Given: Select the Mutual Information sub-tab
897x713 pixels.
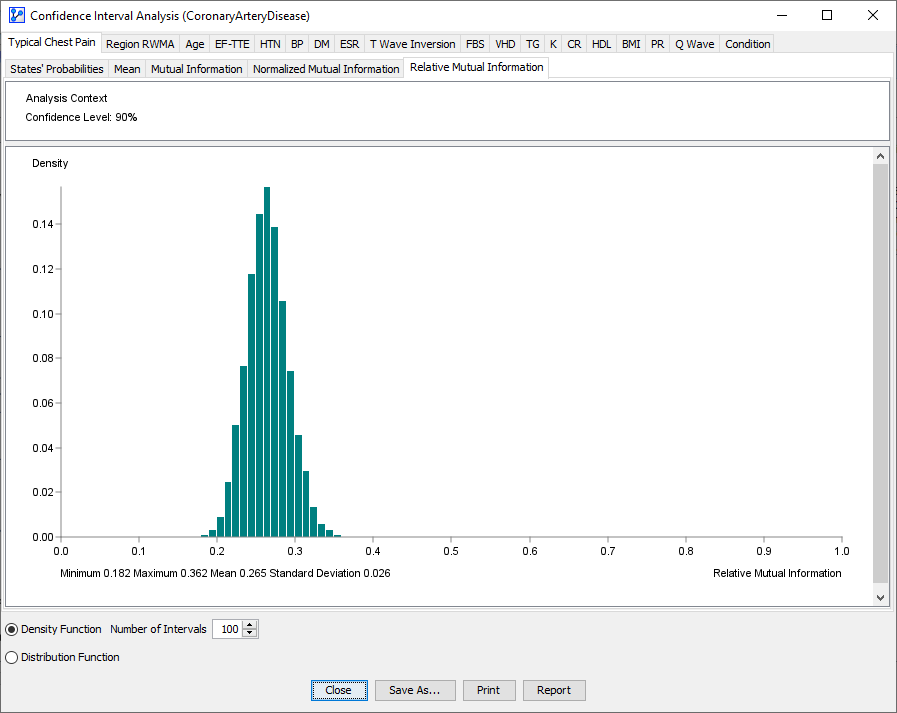Looking at the screenshot, I should click(196, 69).
